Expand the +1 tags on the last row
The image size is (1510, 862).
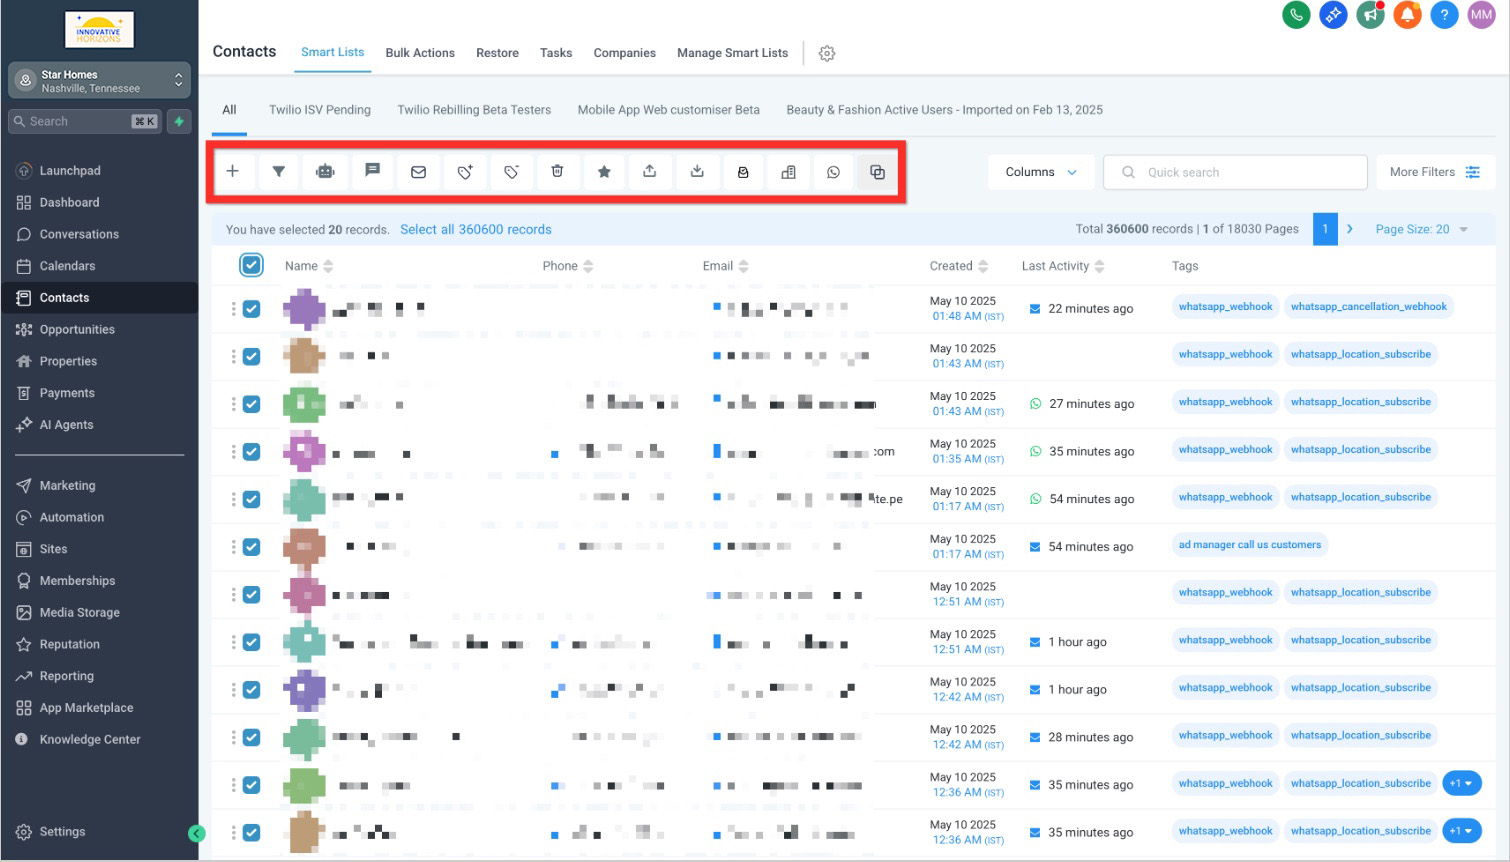1461,831
